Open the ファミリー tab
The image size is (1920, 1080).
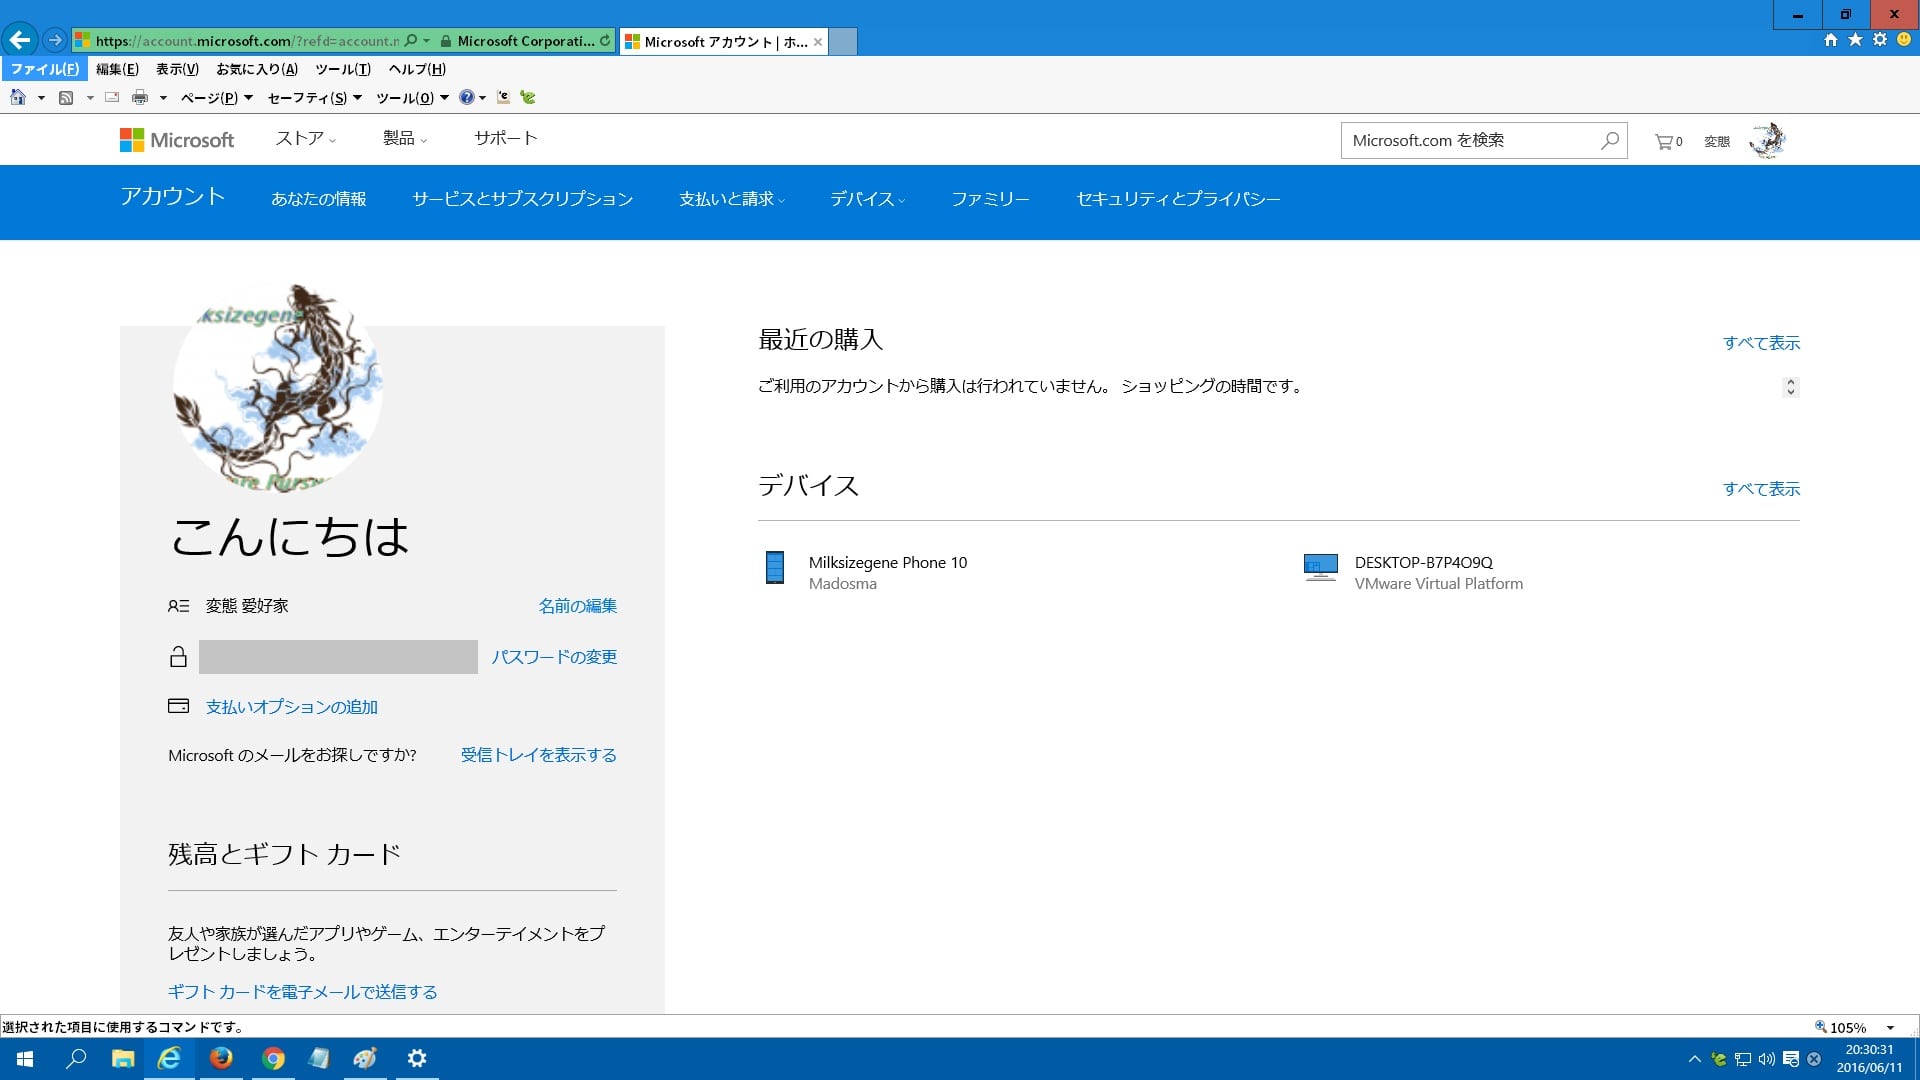coord(990,199)
